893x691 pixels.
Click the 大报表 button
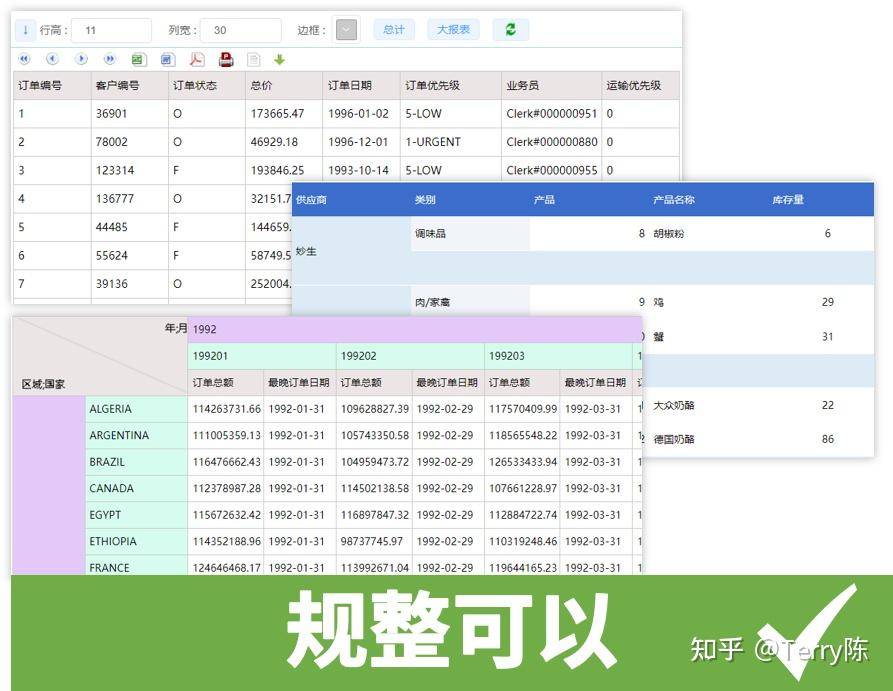point(453,30)
